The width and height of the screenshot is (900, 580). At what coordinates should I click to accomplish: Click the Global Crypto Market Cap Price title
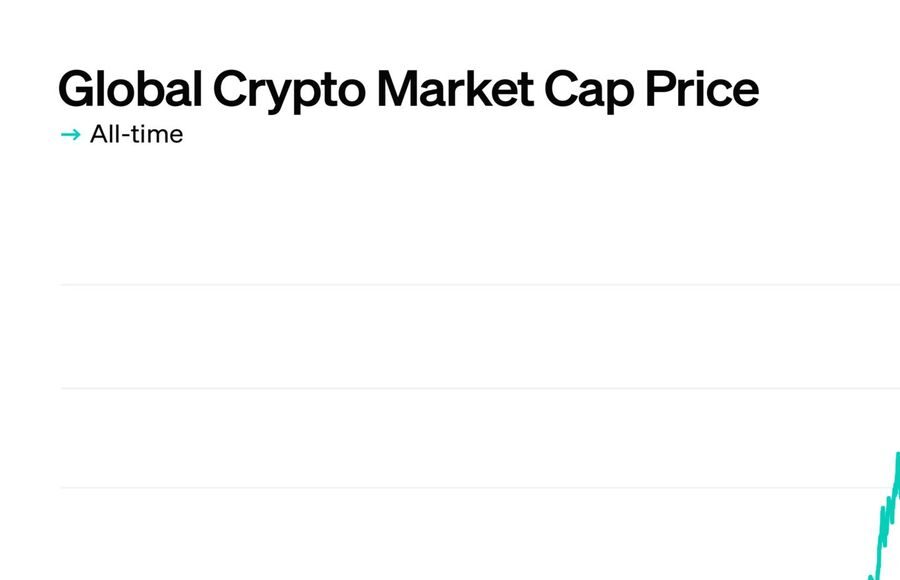pos(409,90)
